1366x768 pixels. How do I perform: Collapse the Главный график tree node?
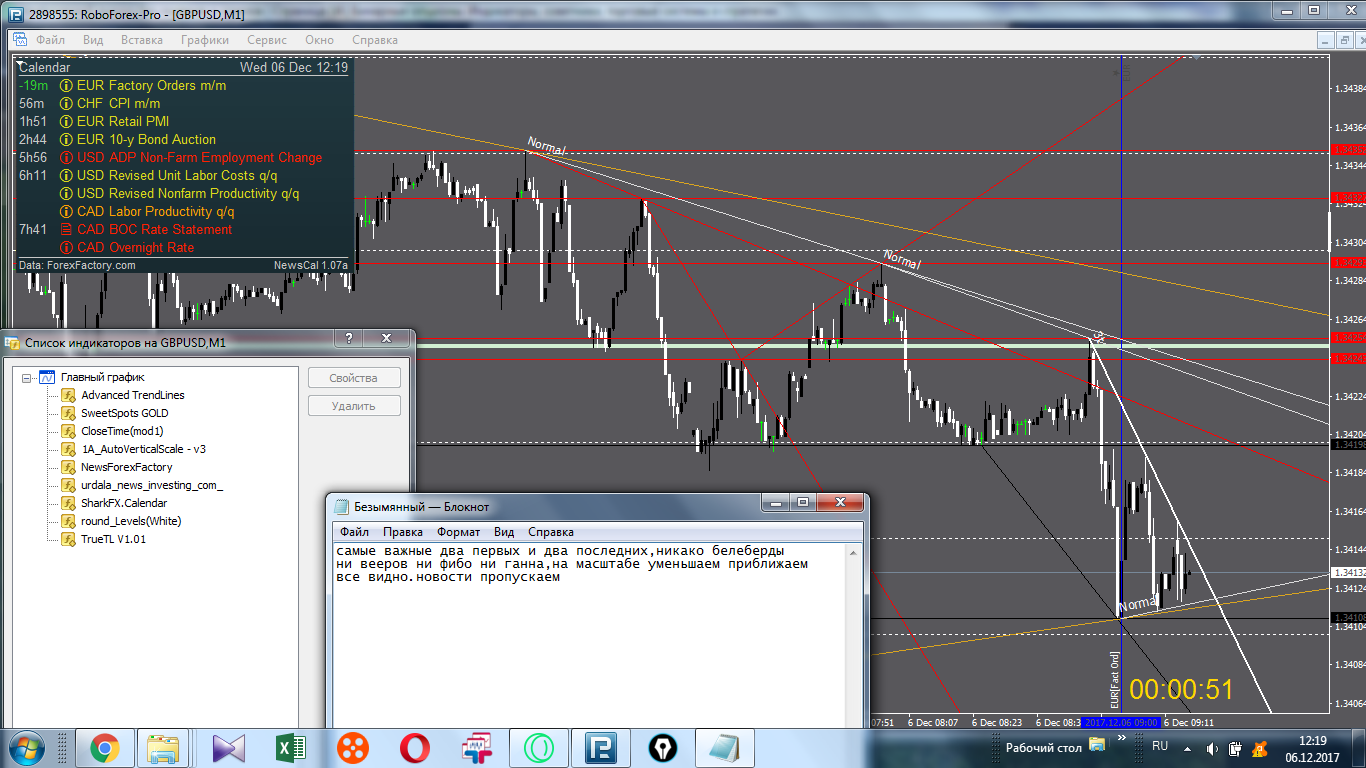26,378
